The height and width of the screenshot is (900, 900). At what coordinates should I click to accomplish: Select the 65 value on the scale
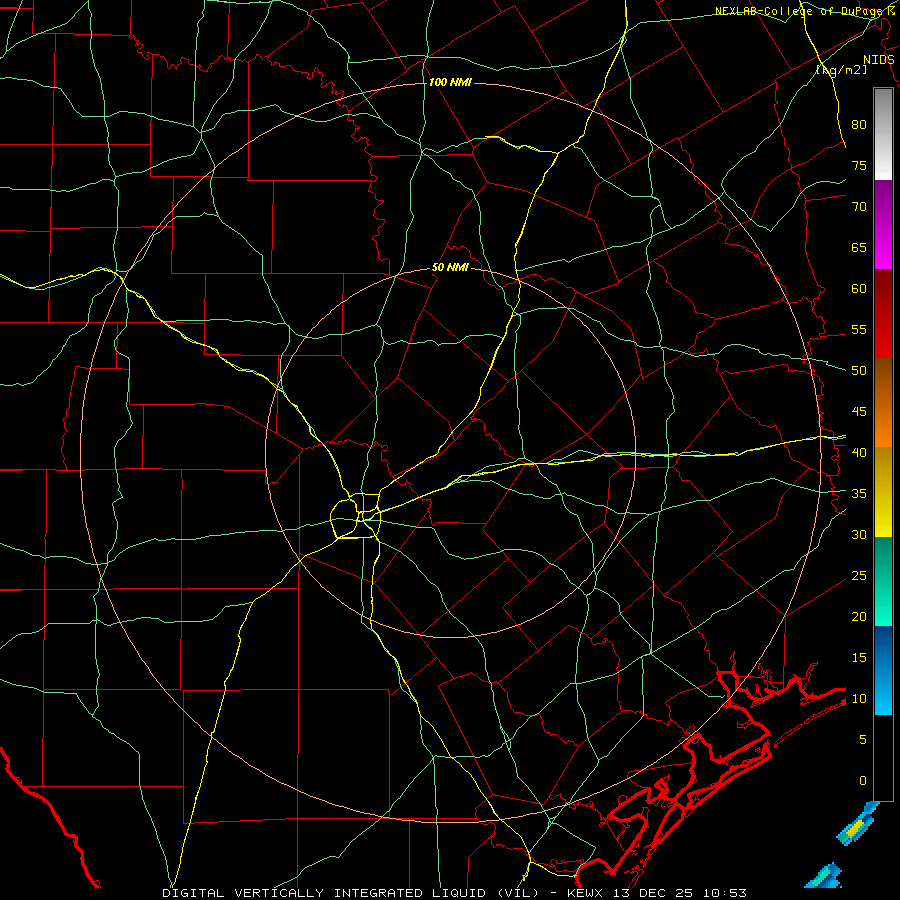pos(859,247)
